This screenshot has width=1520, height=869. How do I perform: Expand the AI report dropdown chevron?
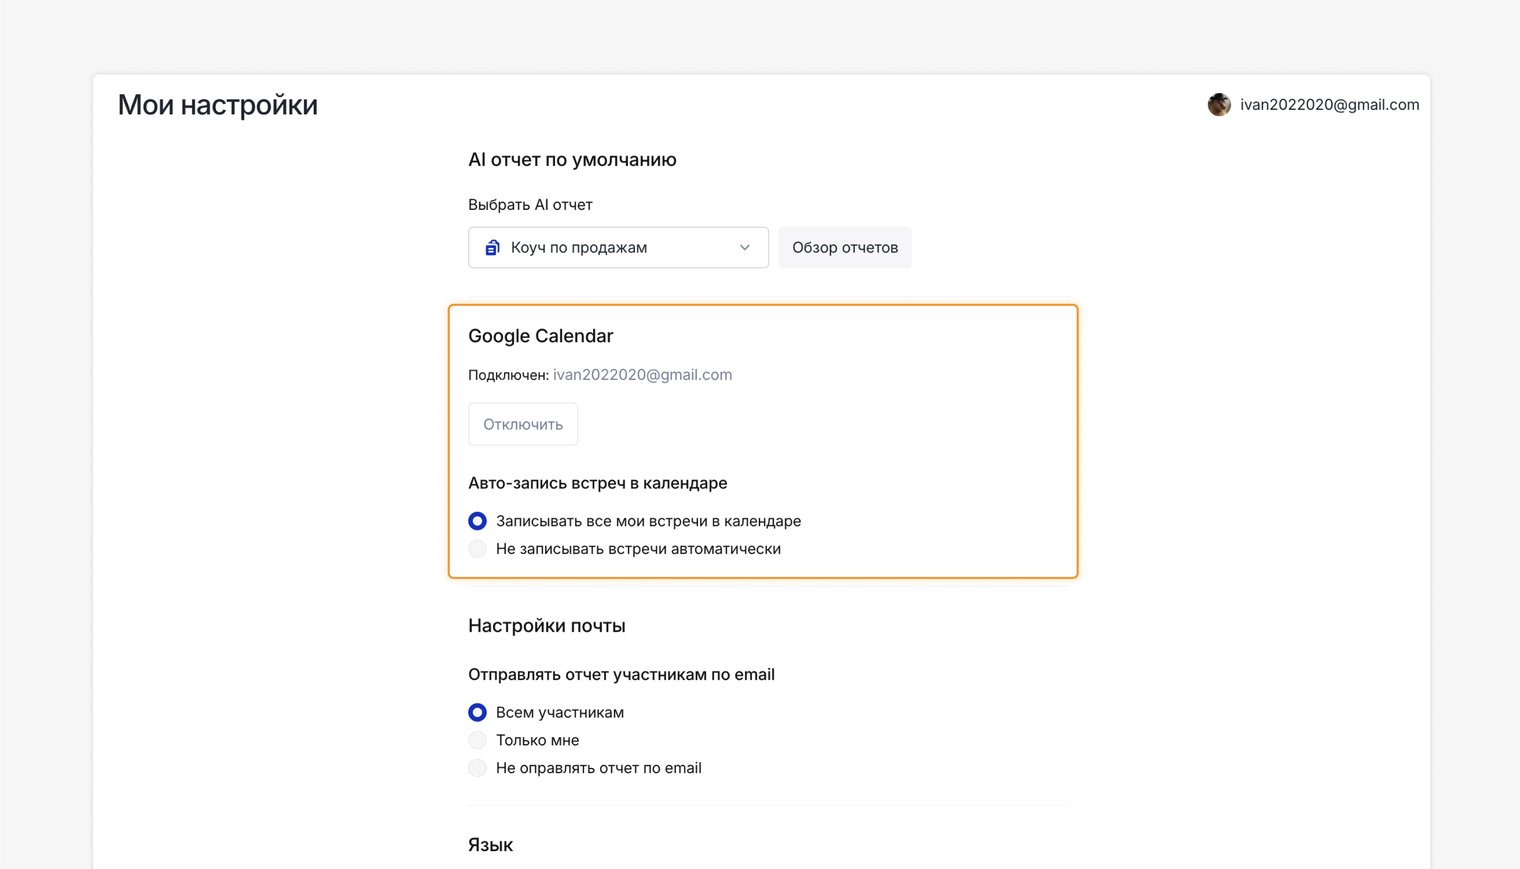pos(744,248)
